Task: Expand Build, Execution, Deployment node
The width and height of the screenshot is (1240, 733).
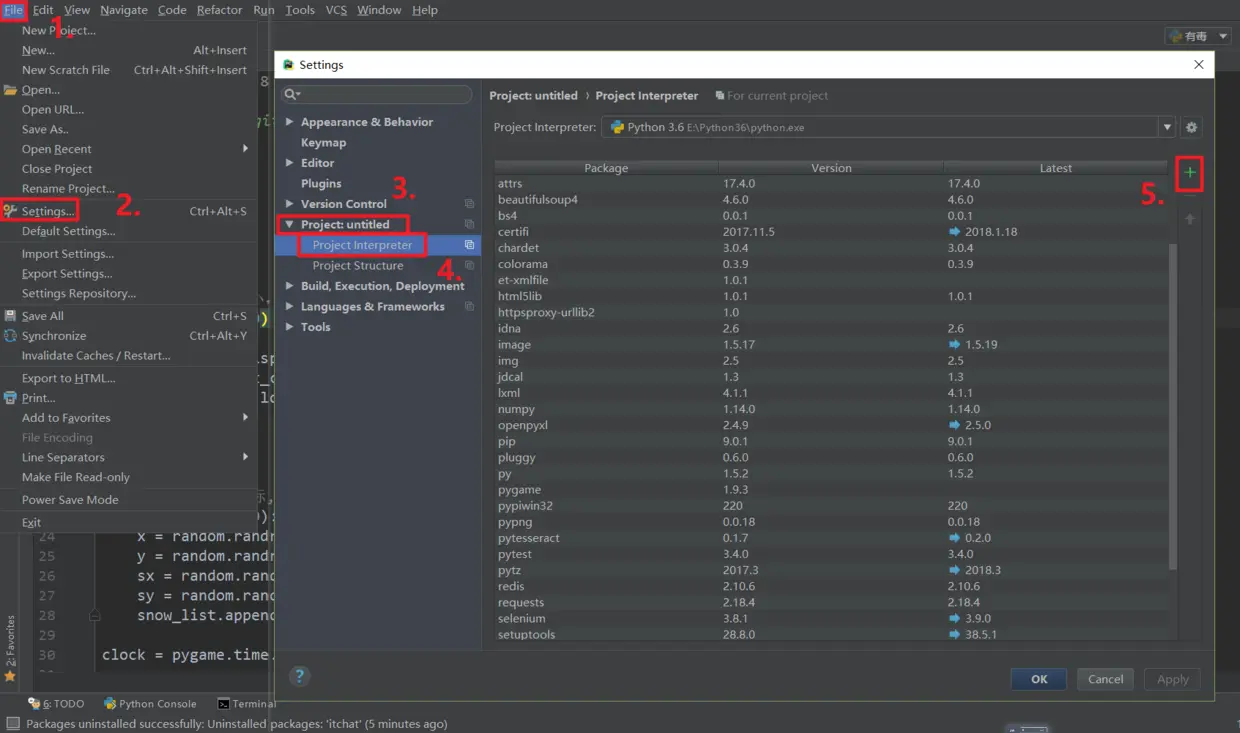Action: (x=290, y=286)
